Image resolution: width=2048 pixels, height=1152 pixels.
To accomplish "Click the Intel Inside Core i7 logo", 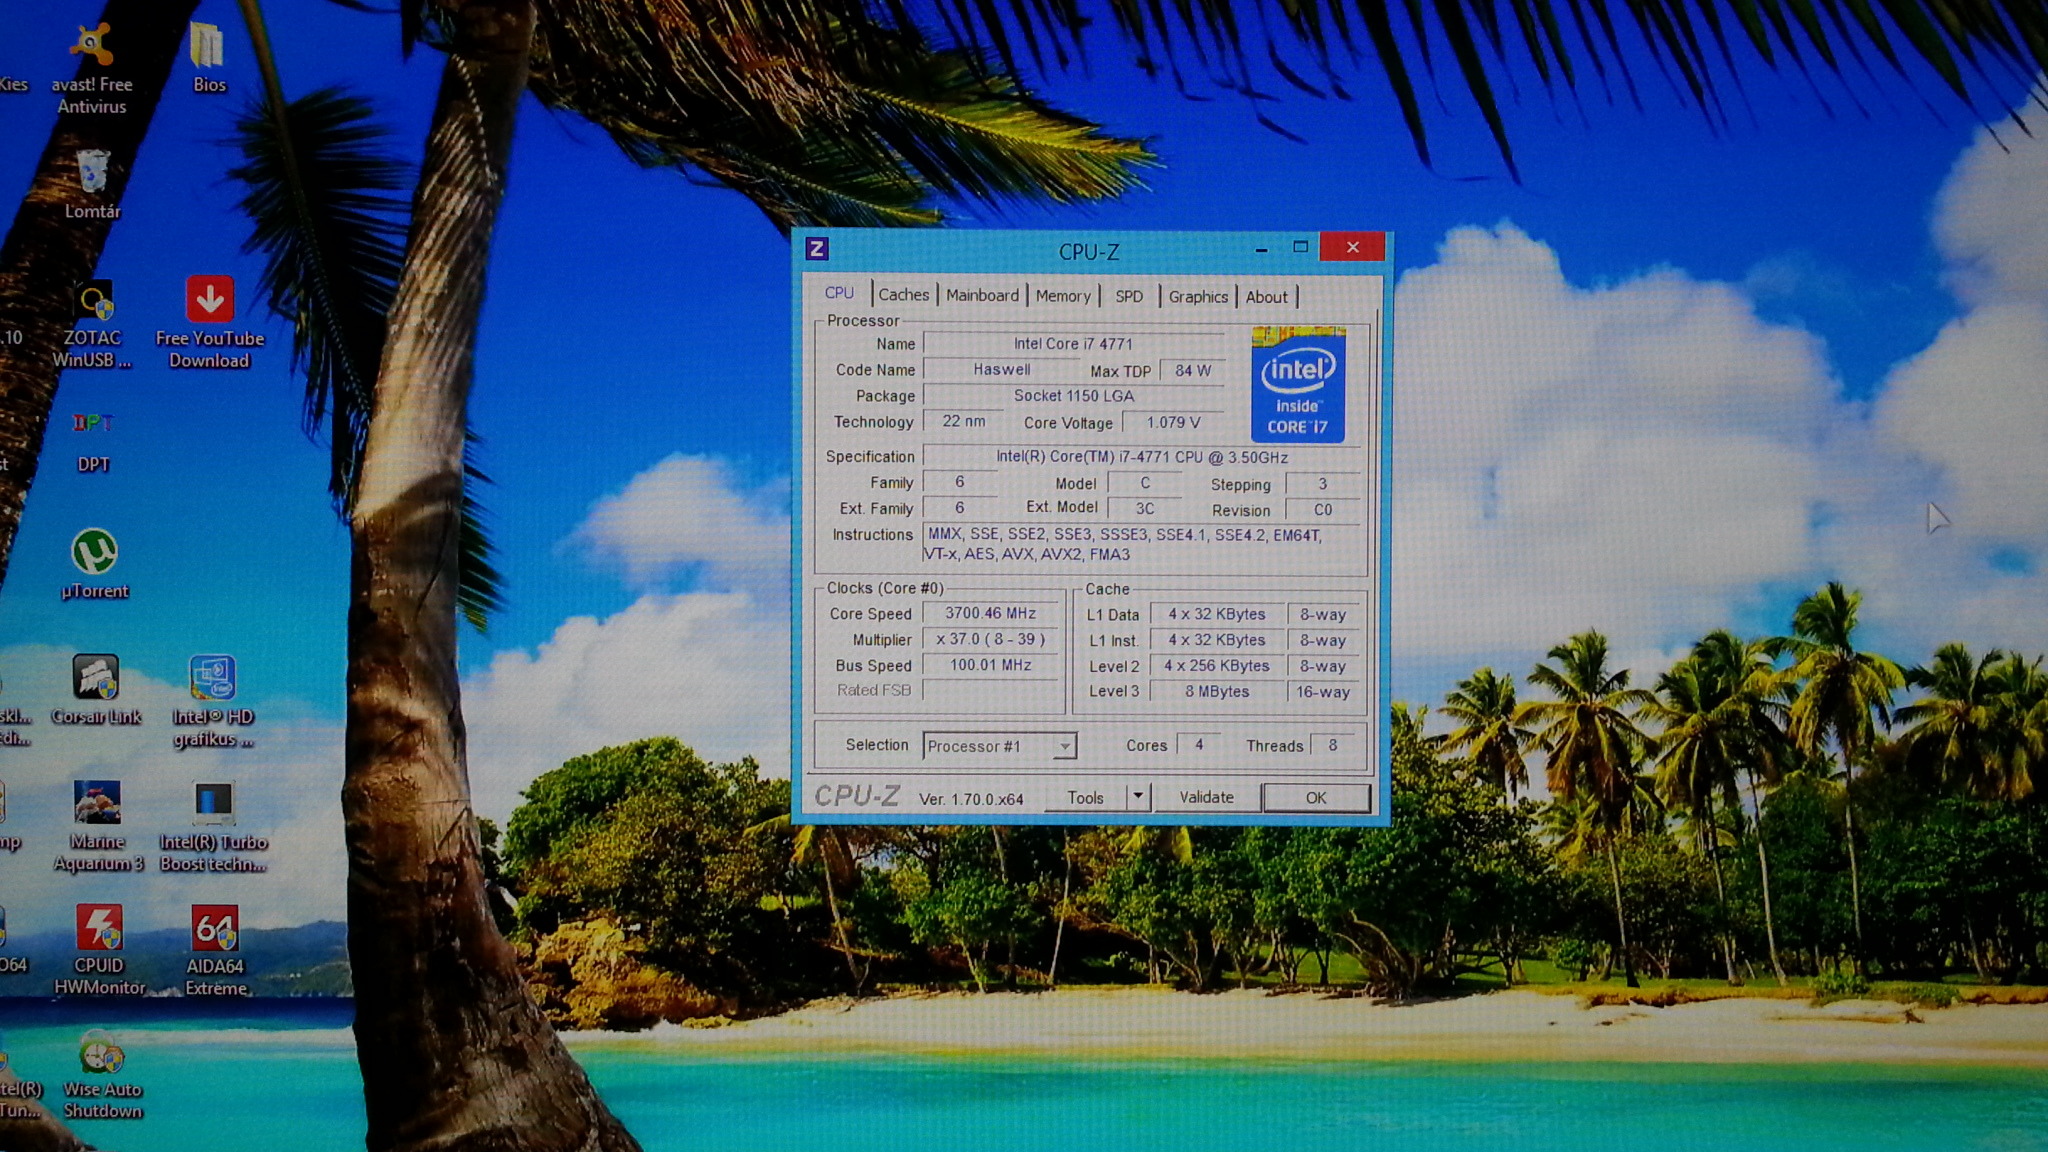I will pyautogui.click(x=1298, y=385).
